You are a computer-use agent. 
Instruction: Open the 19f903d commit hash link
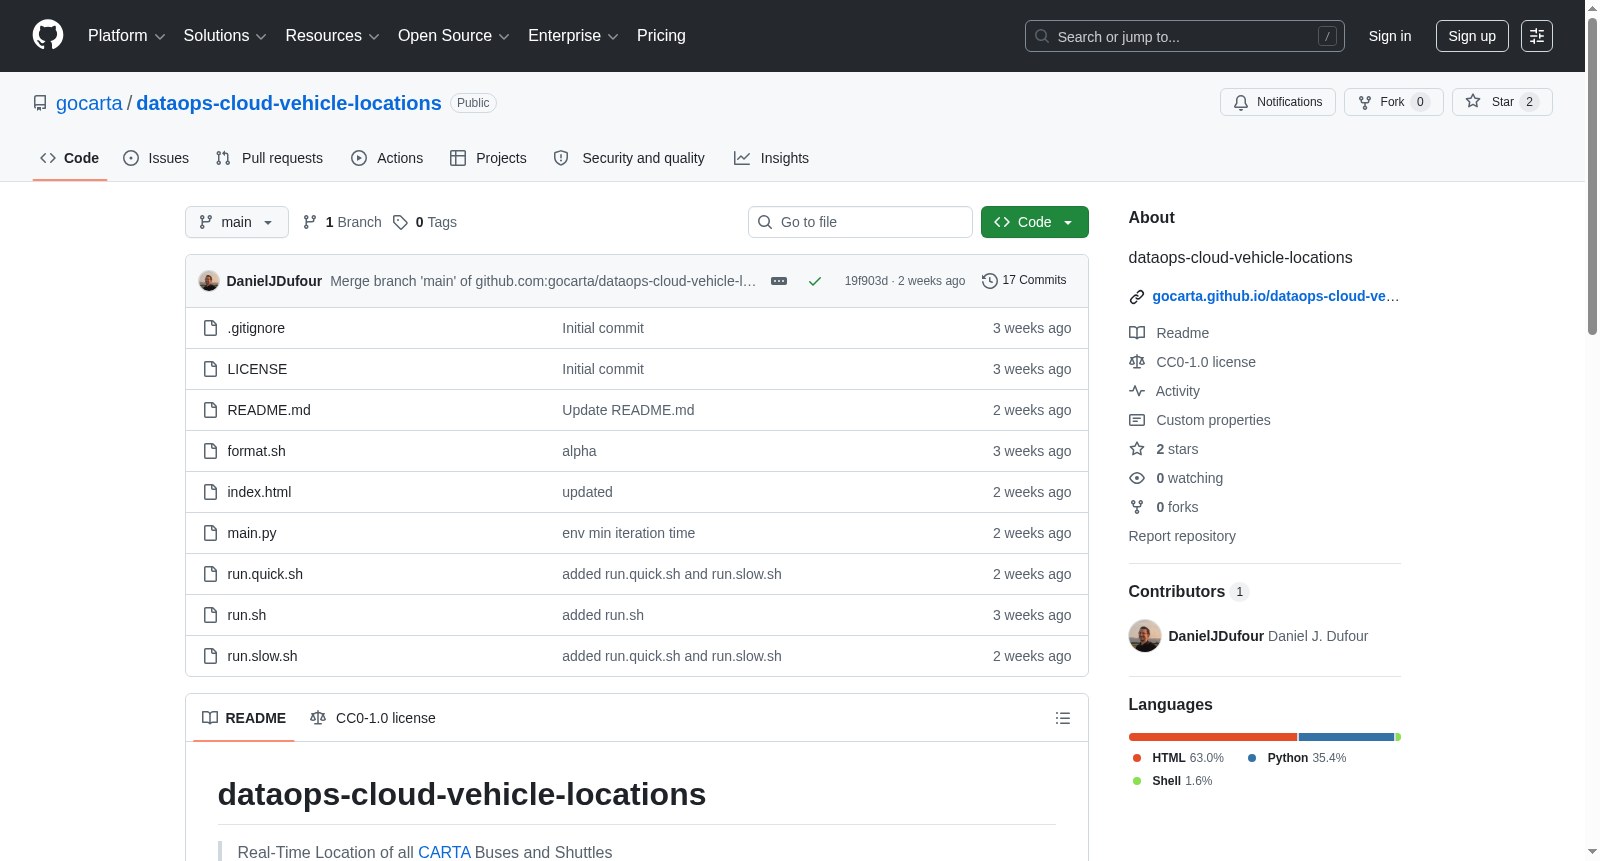pos(866,281)
